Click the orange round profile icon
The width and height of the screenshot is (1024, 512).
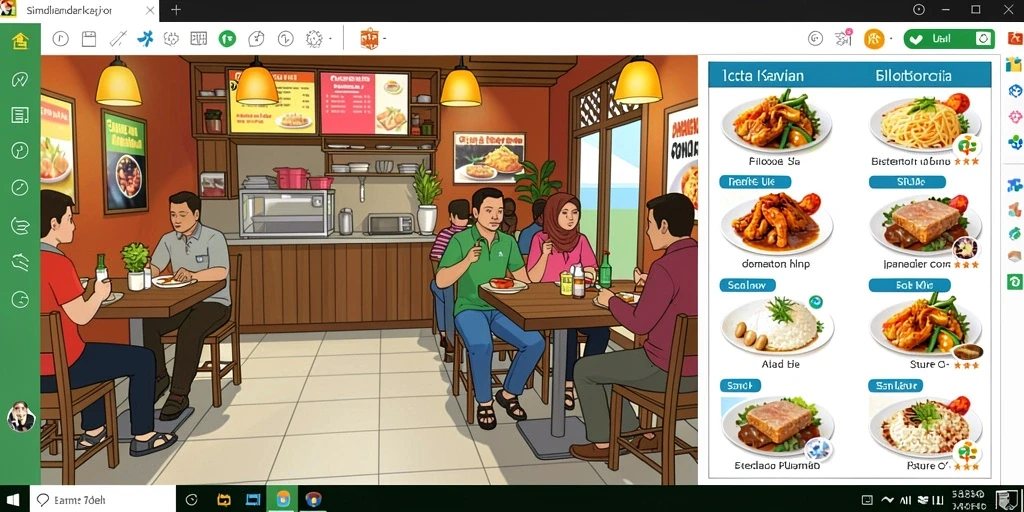pyautogui.click(x=874, y=39)
